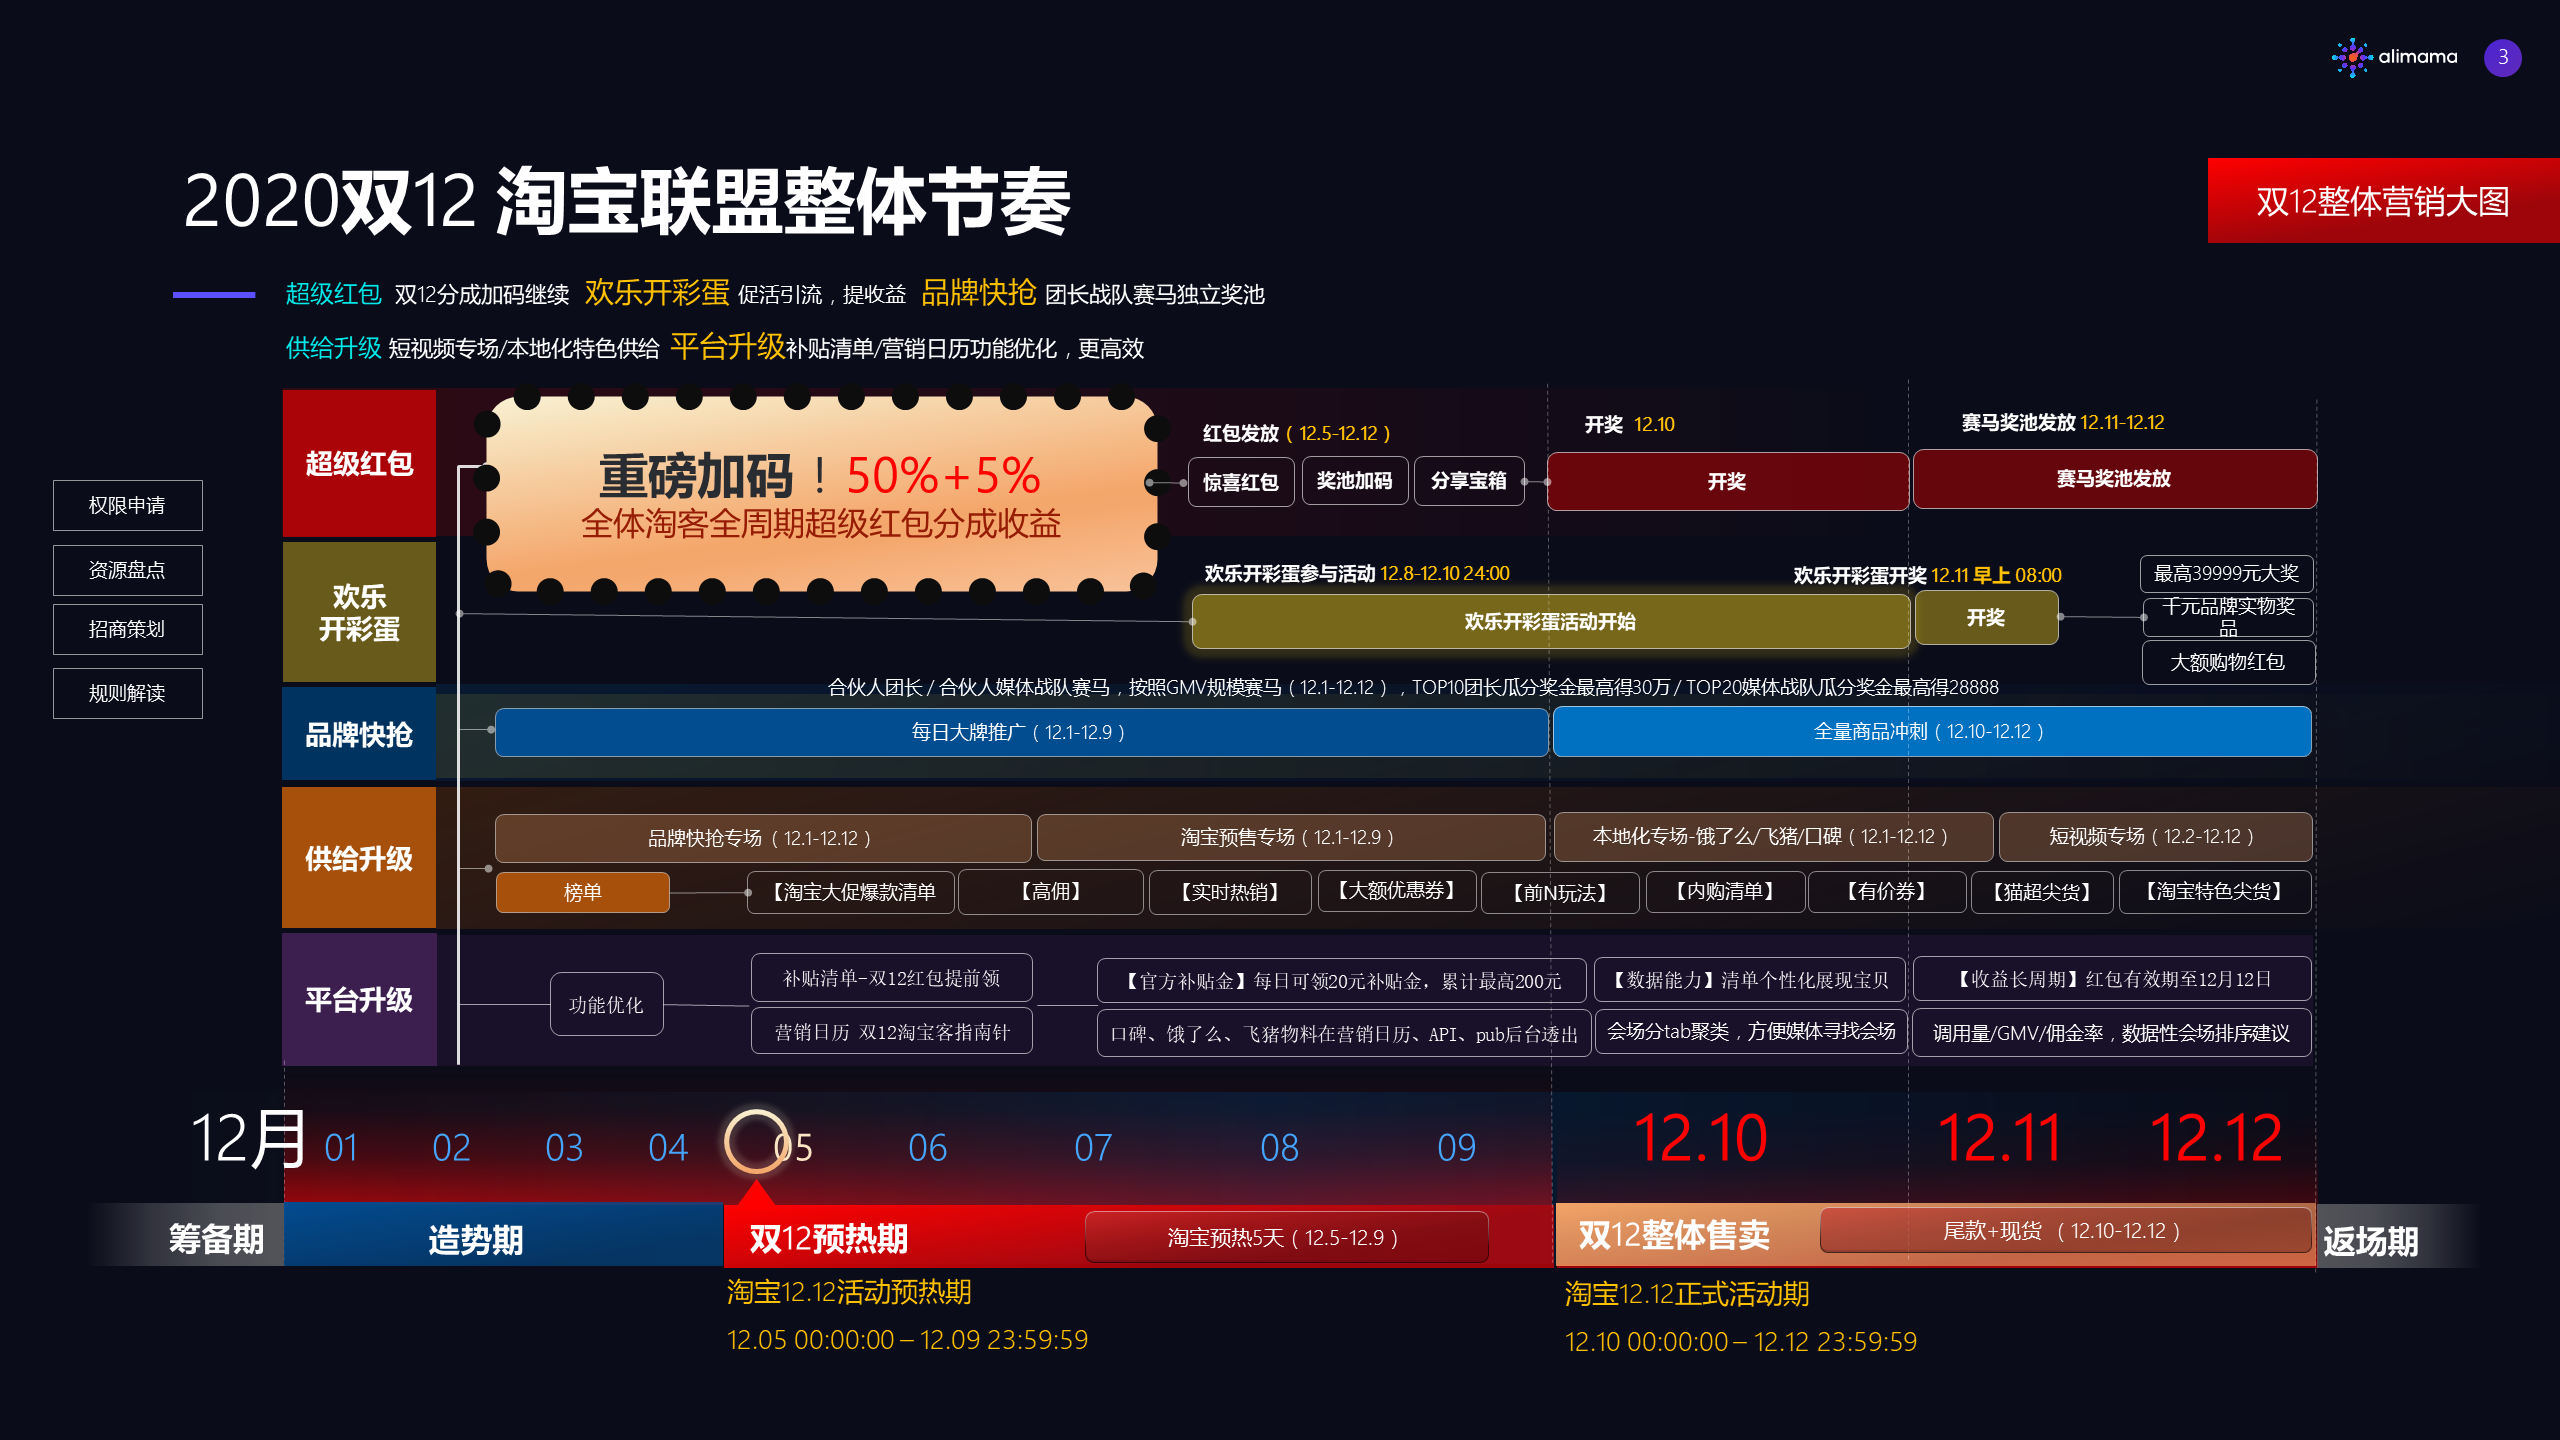Click the 【高佣】 box
This screenshot has height=1440, width=2560.
[1050, 891]
